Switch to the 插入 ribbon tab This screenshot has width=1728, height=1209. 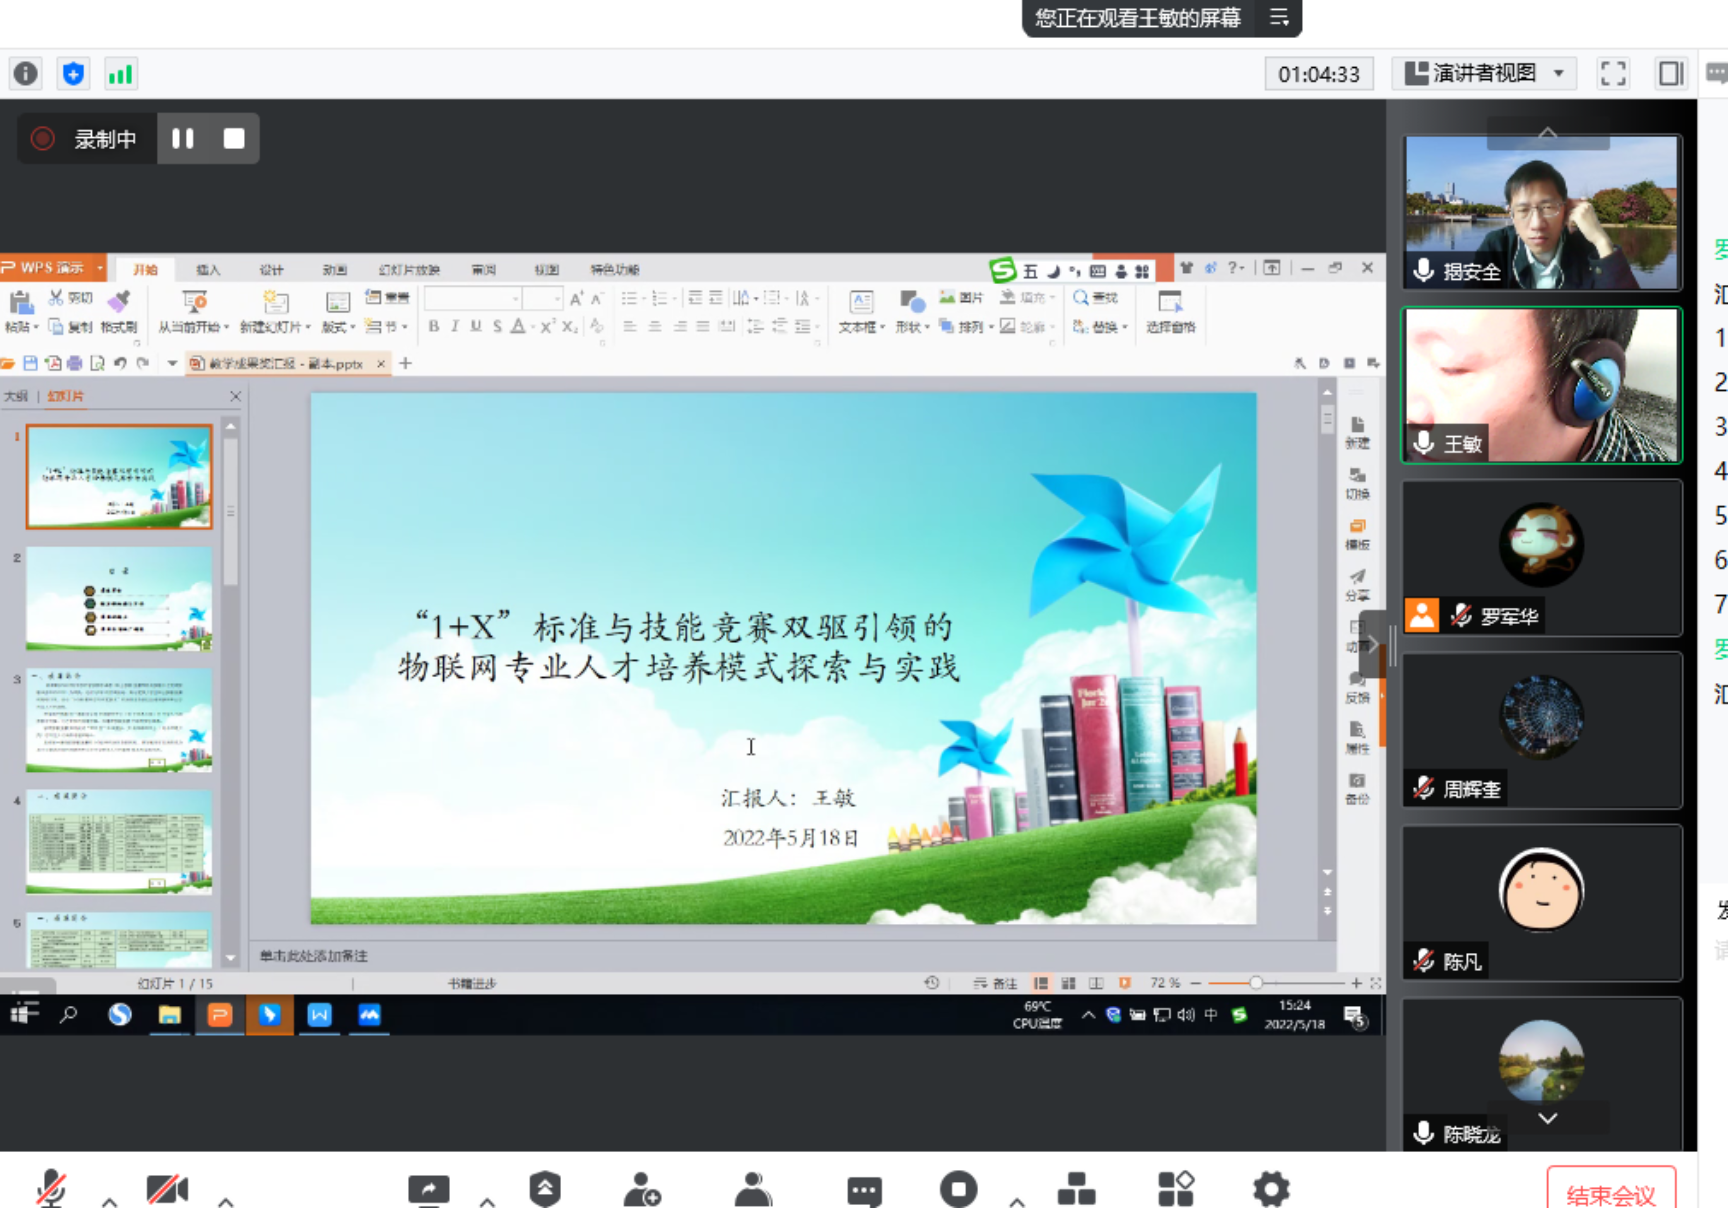click(x=207, y=269)
